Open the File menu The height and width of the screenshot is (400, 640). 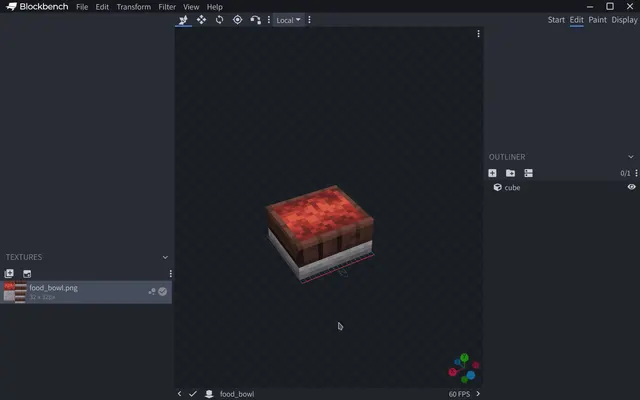pyautogui.click(x=82, y=7)
